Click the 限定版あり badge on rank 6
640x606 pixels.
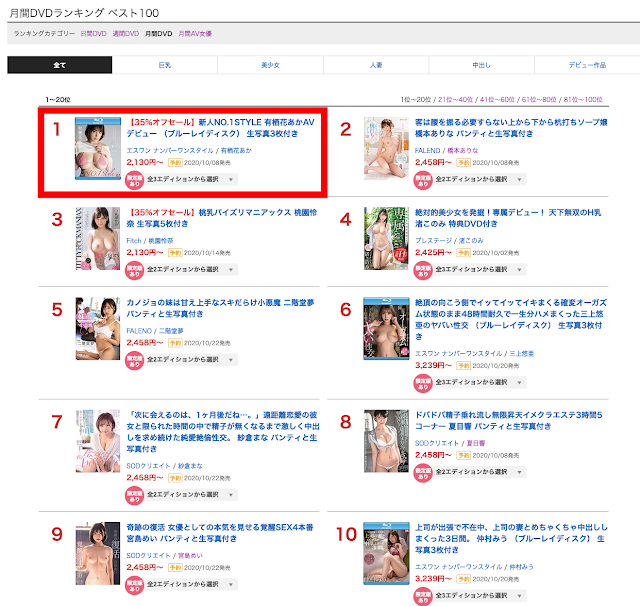pyautogui.click(x=423, y=384)
